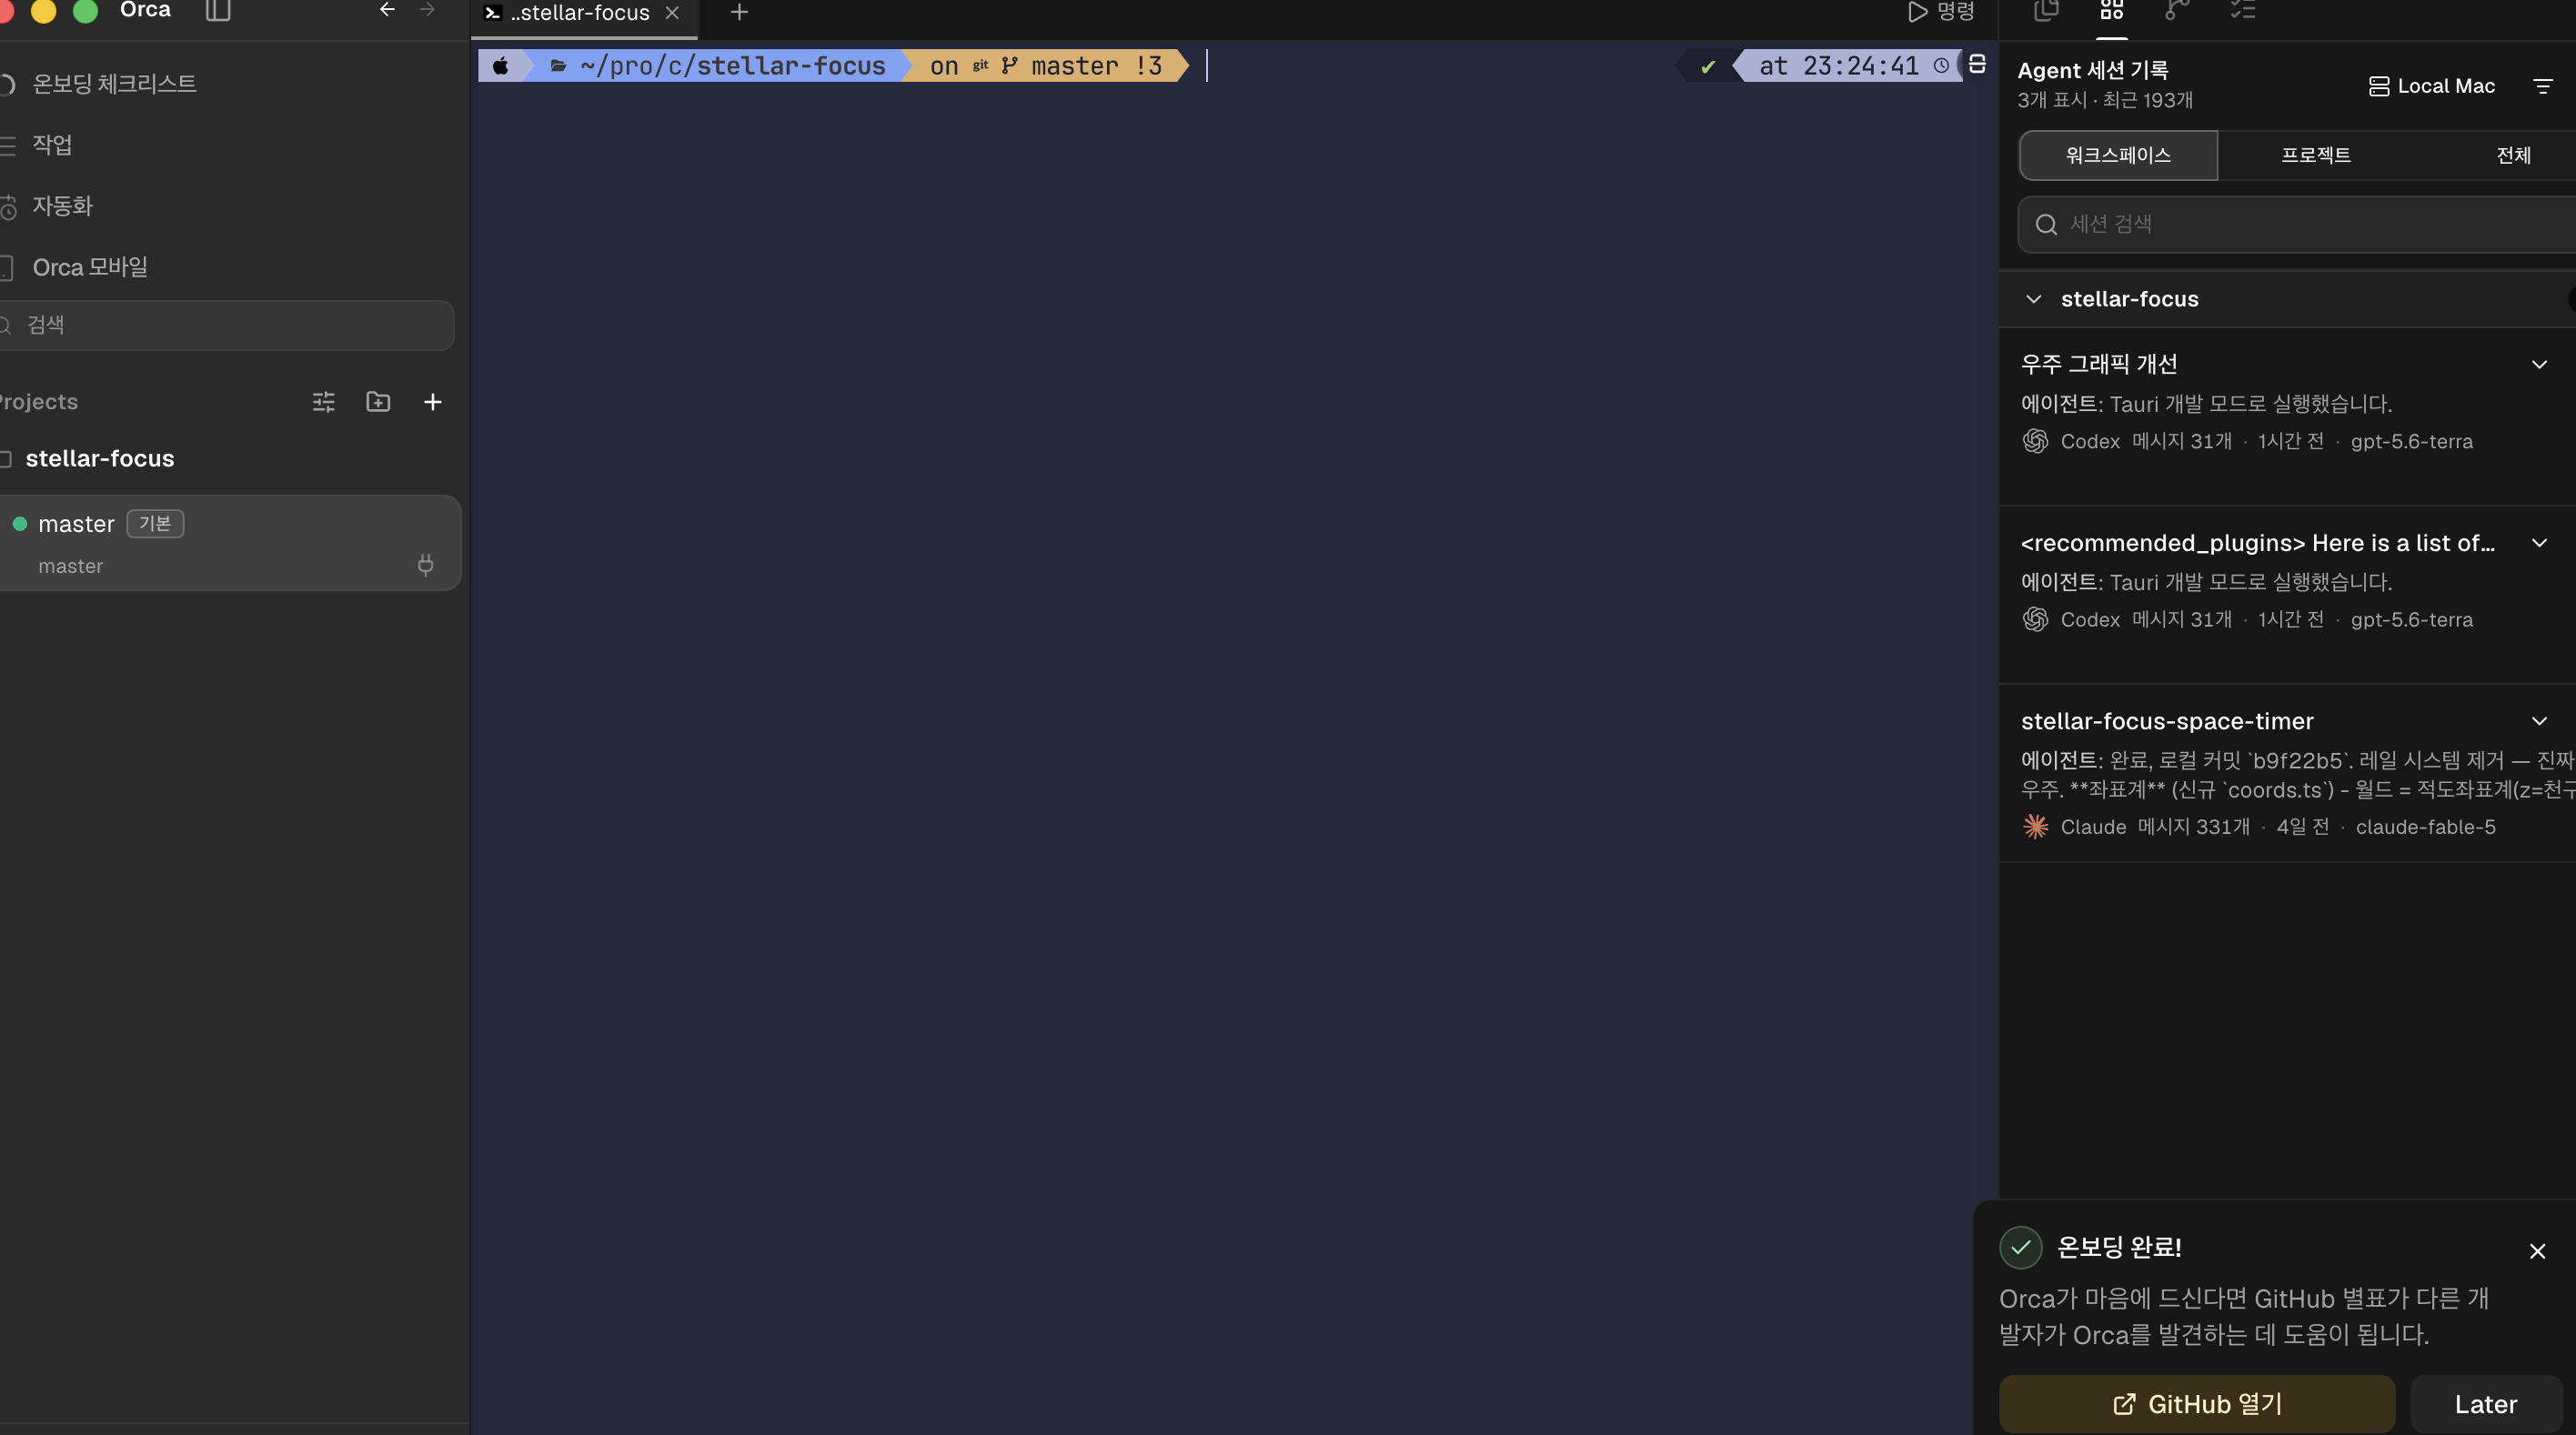Collapse the stellar-focus session group
The width and height of the screenshot is (2576, 1435).
2033,299
